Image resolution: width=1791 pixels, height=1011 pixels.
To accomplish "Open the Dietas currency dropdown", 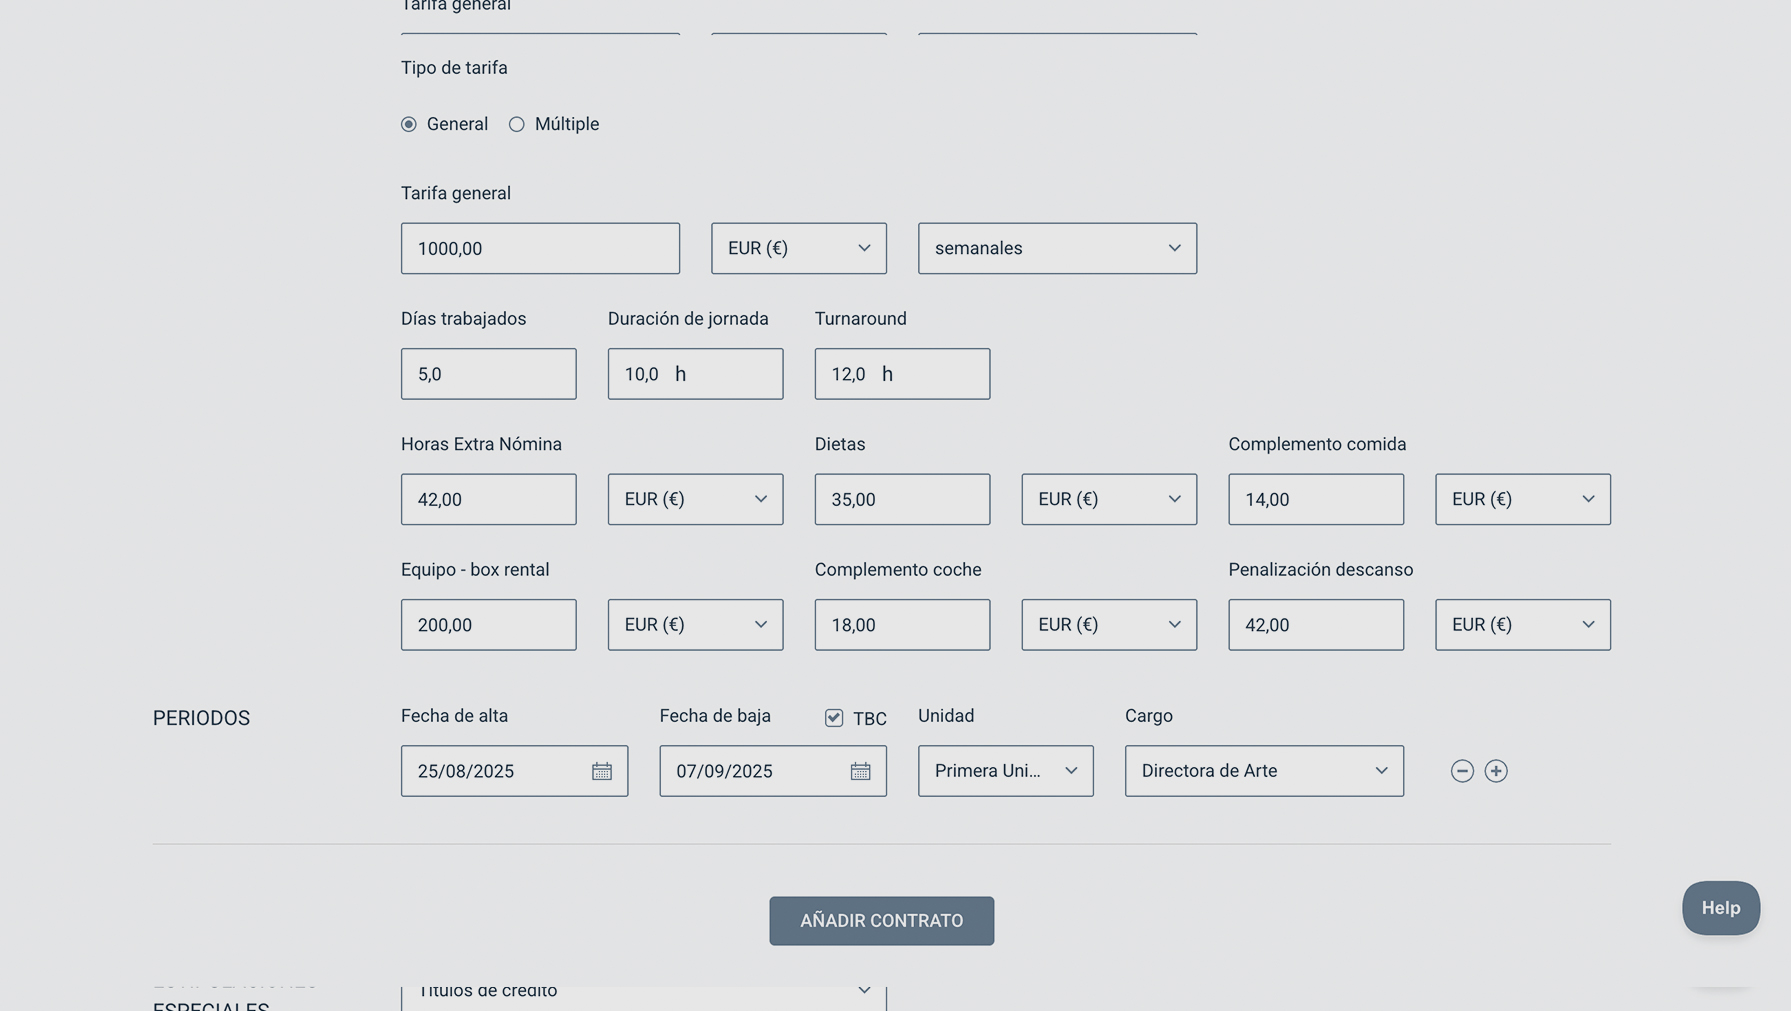I will (x=1108, y=499).
